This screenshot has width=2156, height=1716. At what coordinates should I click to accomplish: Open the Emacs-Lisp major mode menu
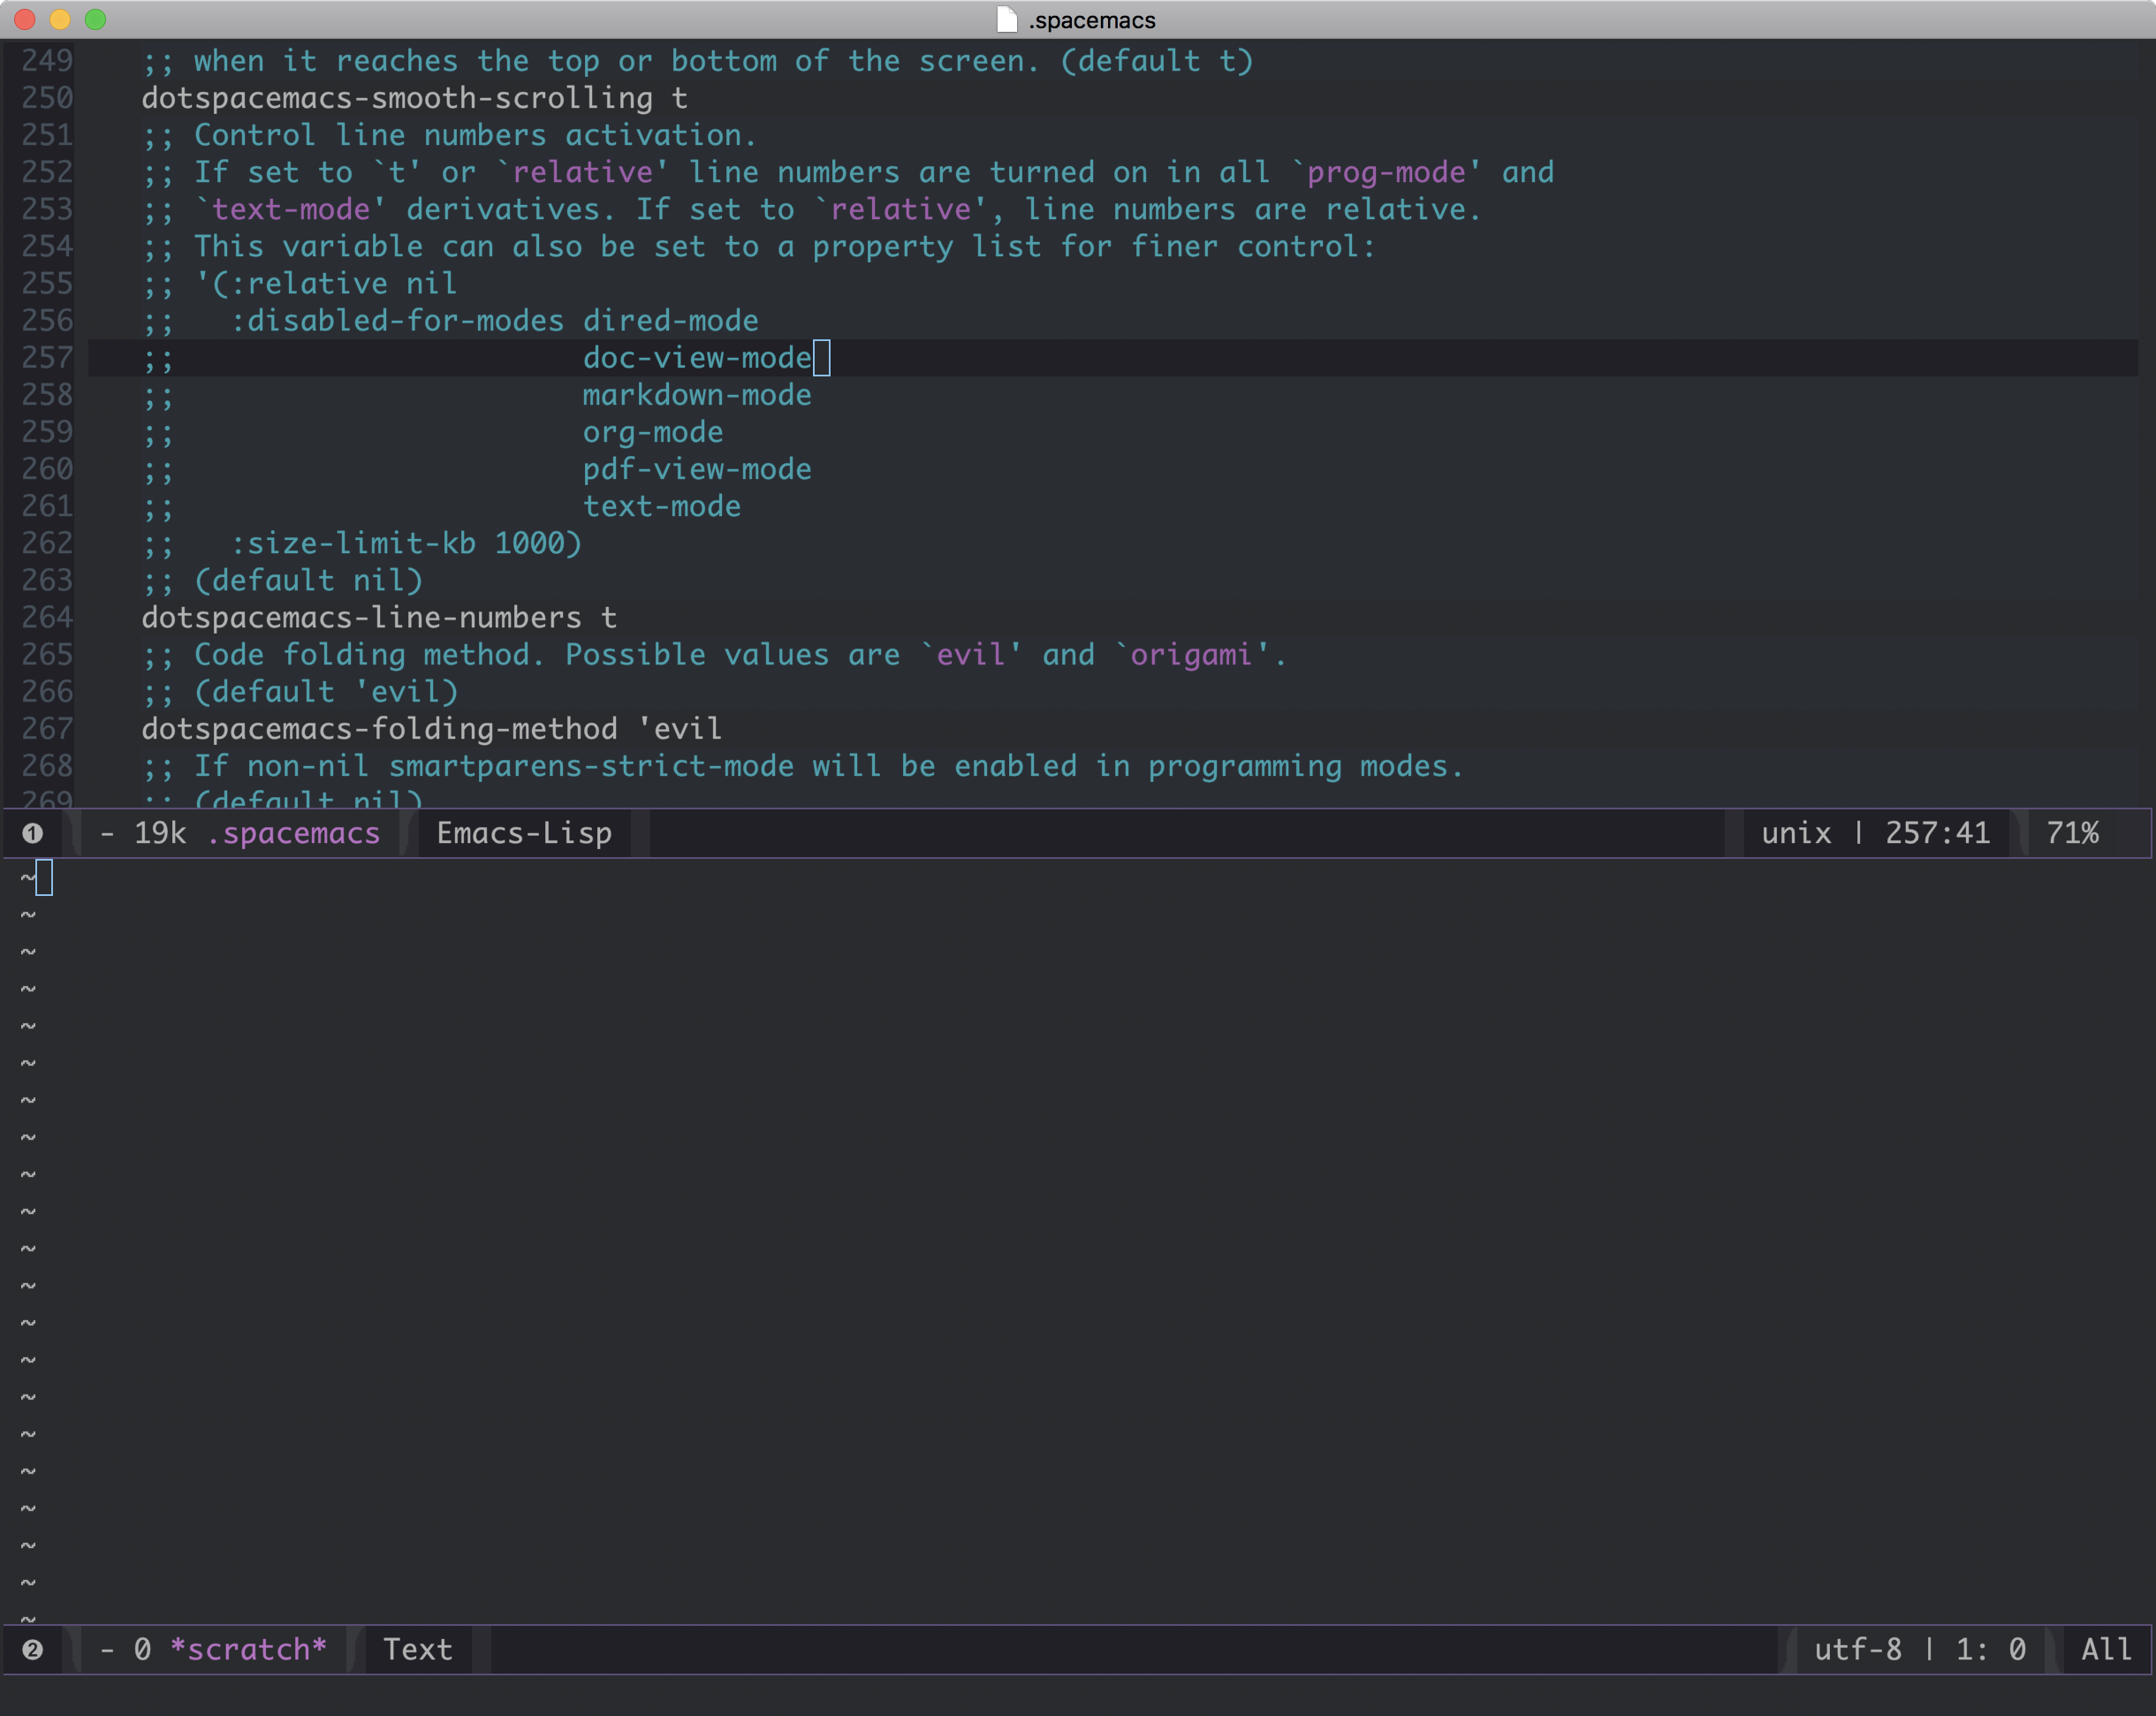[524, 833]
